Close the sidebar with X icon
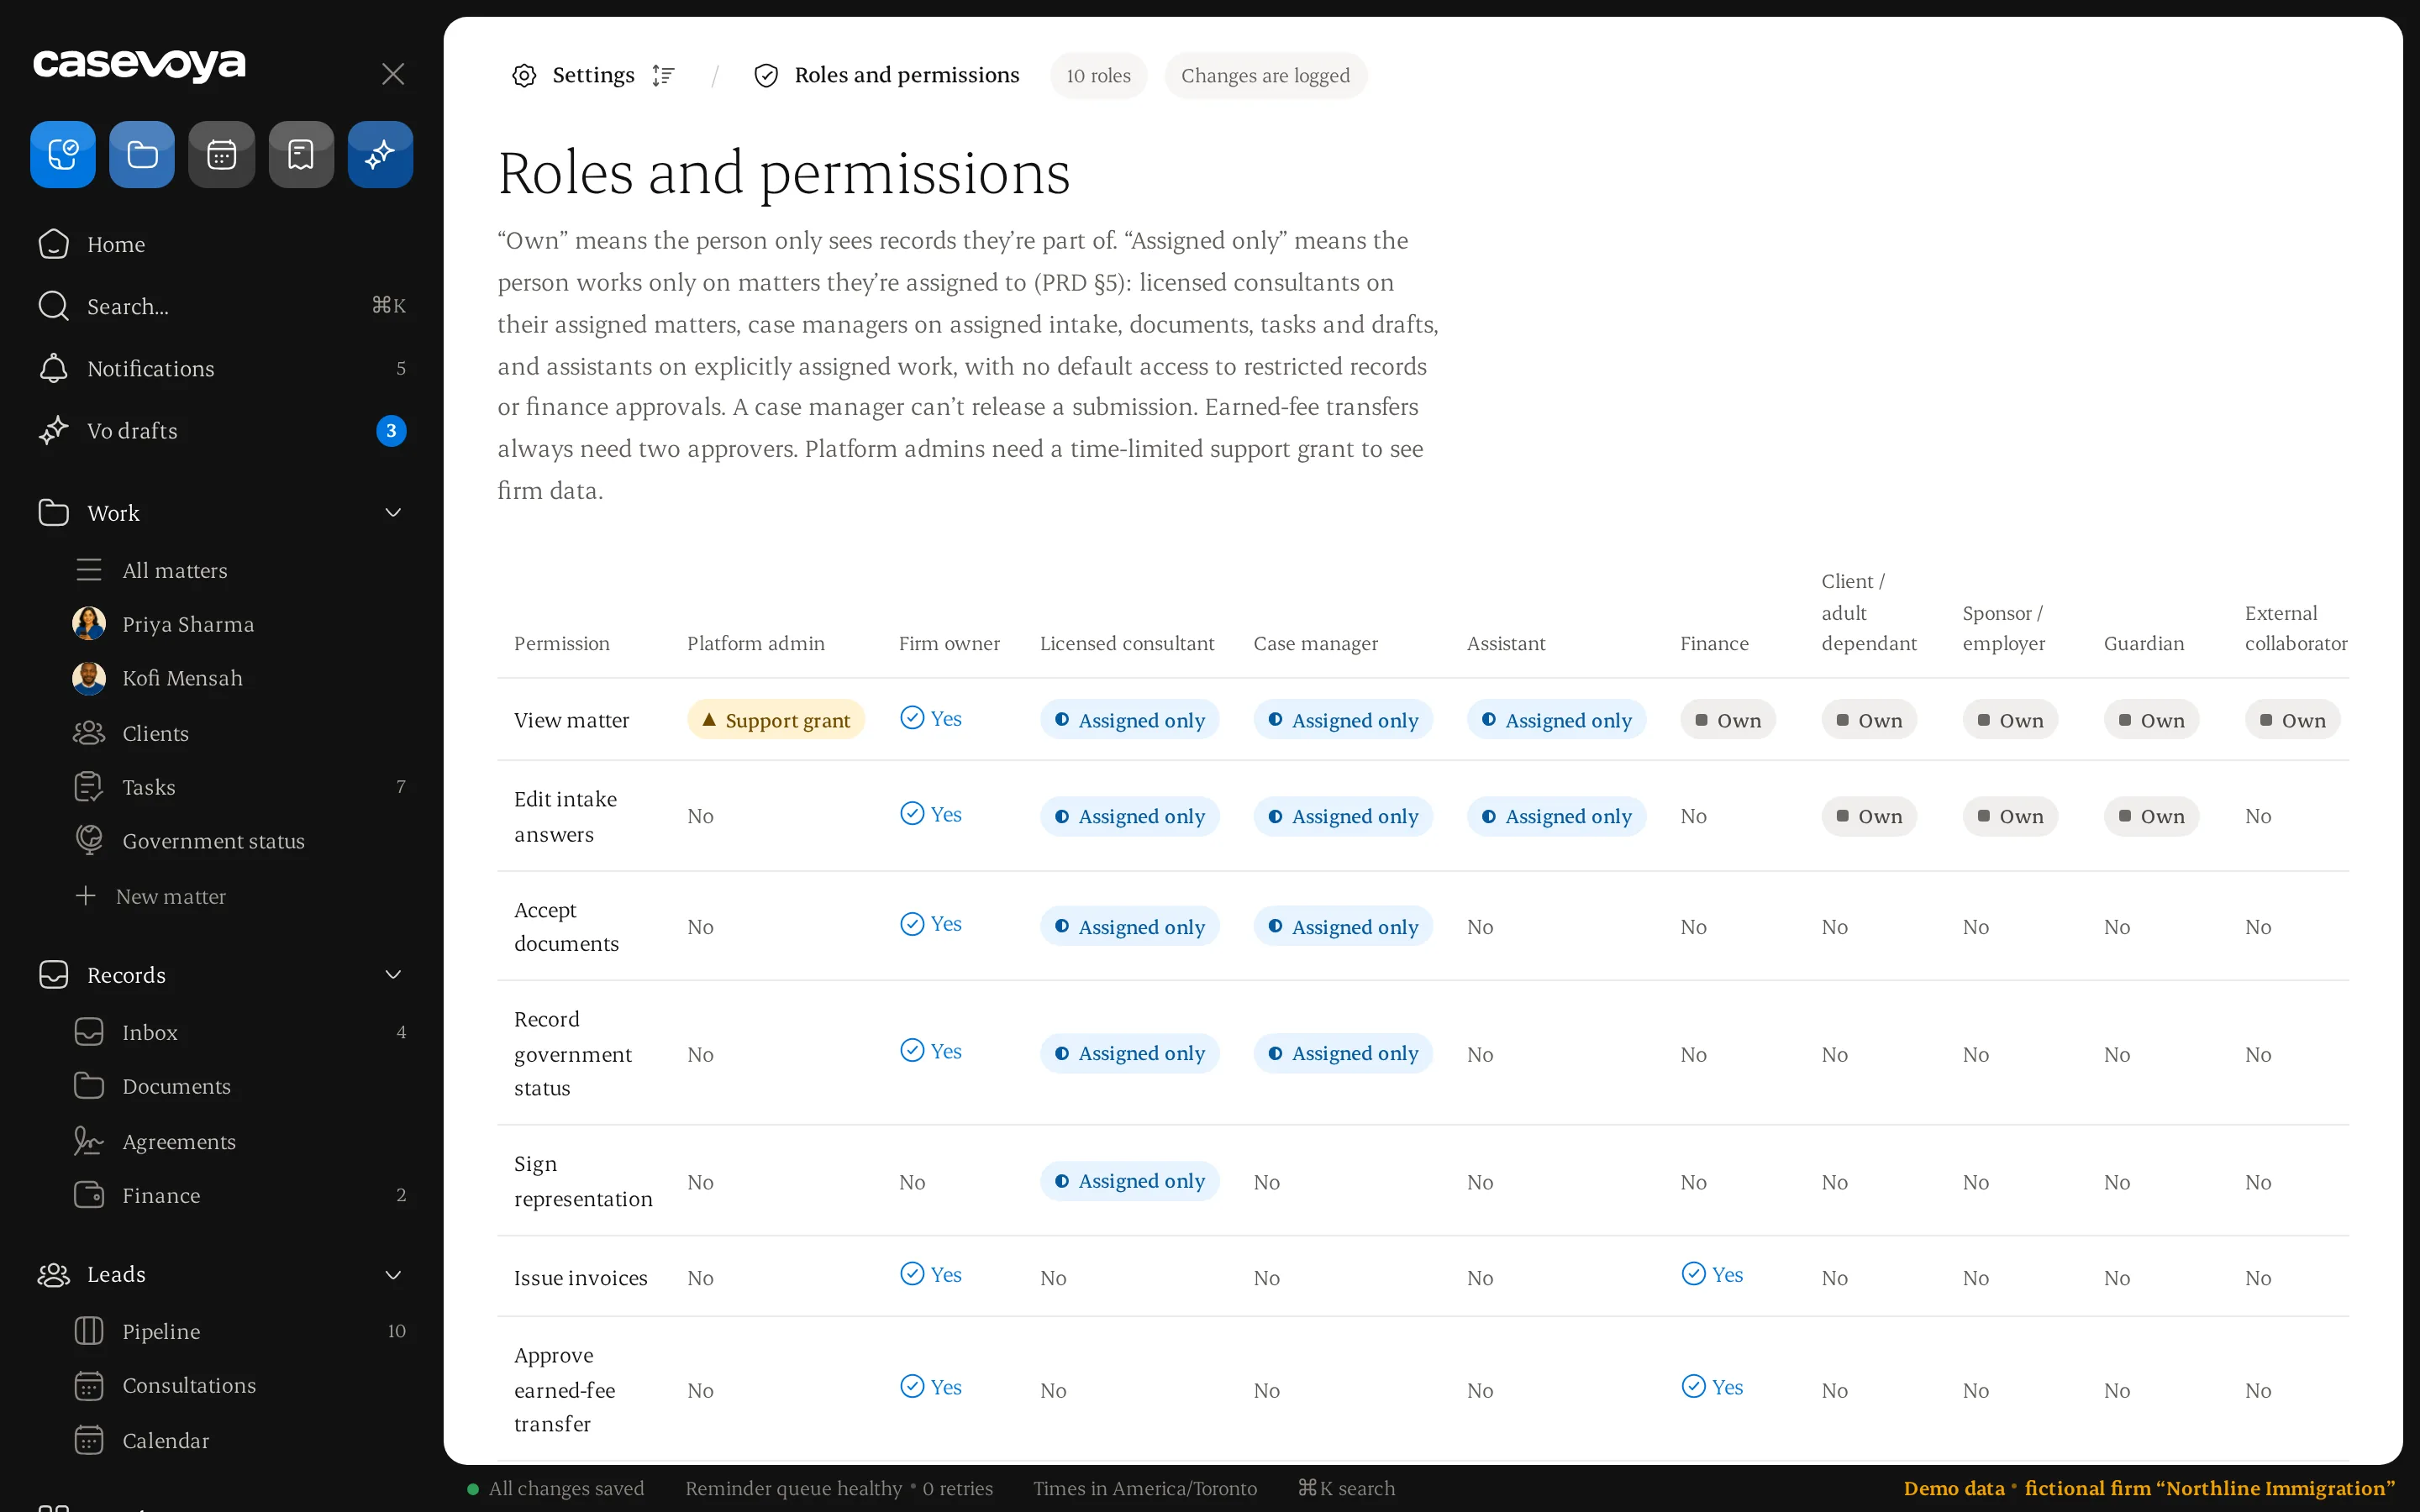 (x=393, y=74)
